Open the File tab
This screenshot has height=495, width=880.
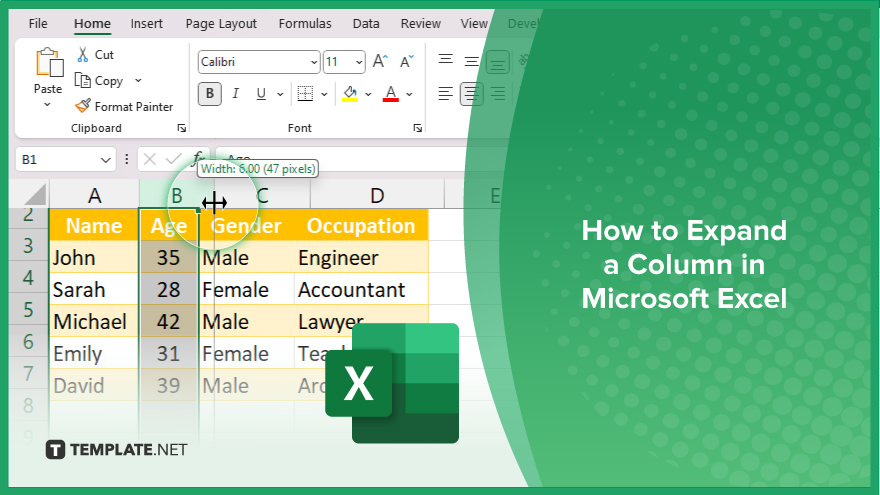pyautogui.click(x=38, y=24)
